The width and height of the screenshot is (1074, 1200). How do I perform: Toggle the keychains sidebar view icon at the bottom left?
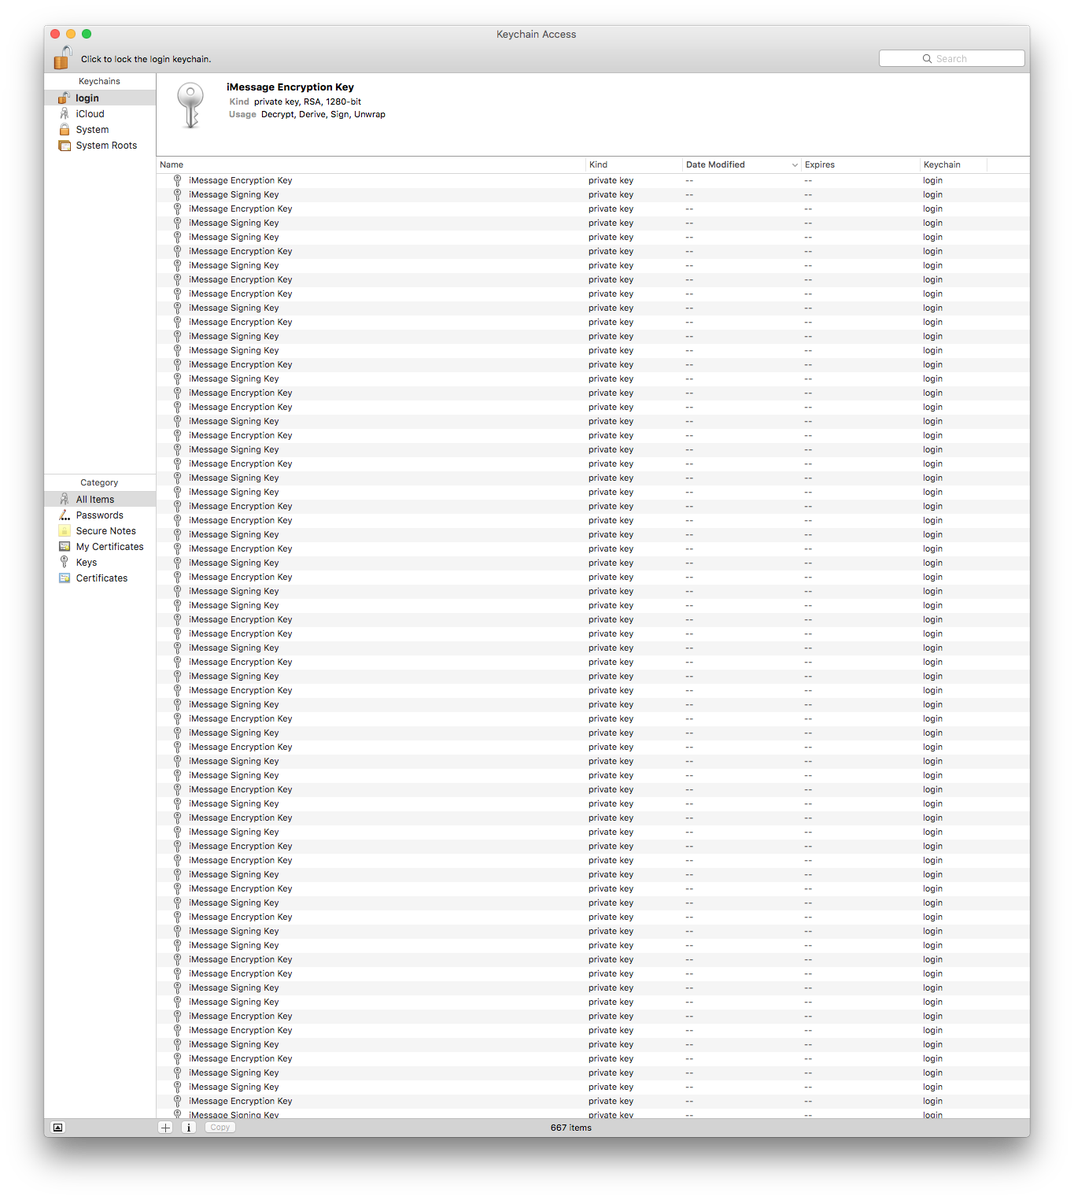pyautogui.click(x=58, y=1127)
